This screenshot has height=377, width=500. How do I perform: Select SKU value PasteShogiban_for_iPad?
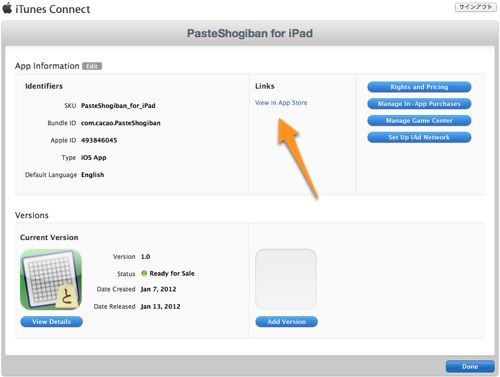click(x=118, y=106)
